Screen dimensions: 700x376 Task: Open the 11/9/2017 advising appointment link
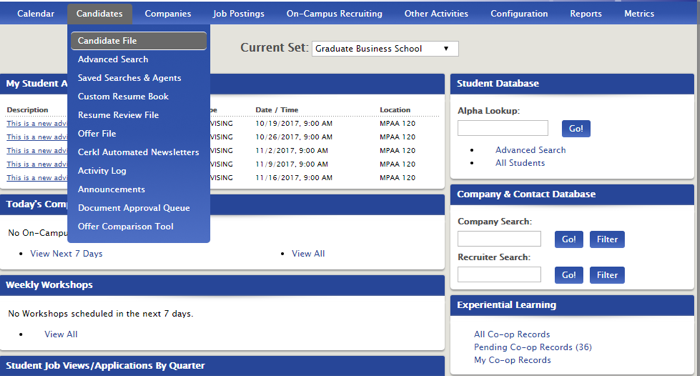tap(37, 164)
